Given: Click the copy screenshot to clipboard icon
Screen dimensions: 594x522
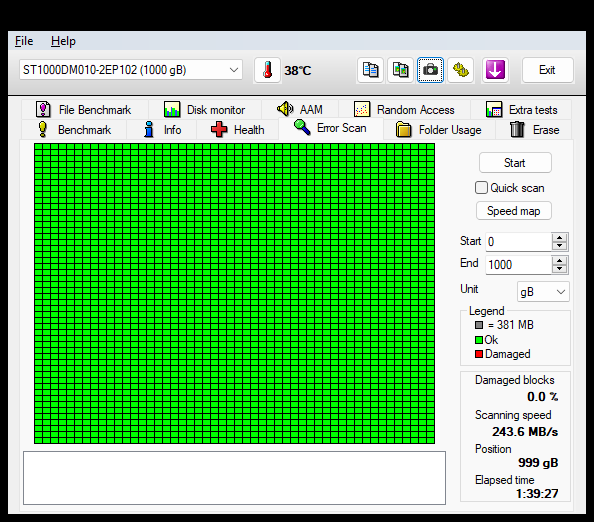Looking at the screenshot, I should 400,70.
